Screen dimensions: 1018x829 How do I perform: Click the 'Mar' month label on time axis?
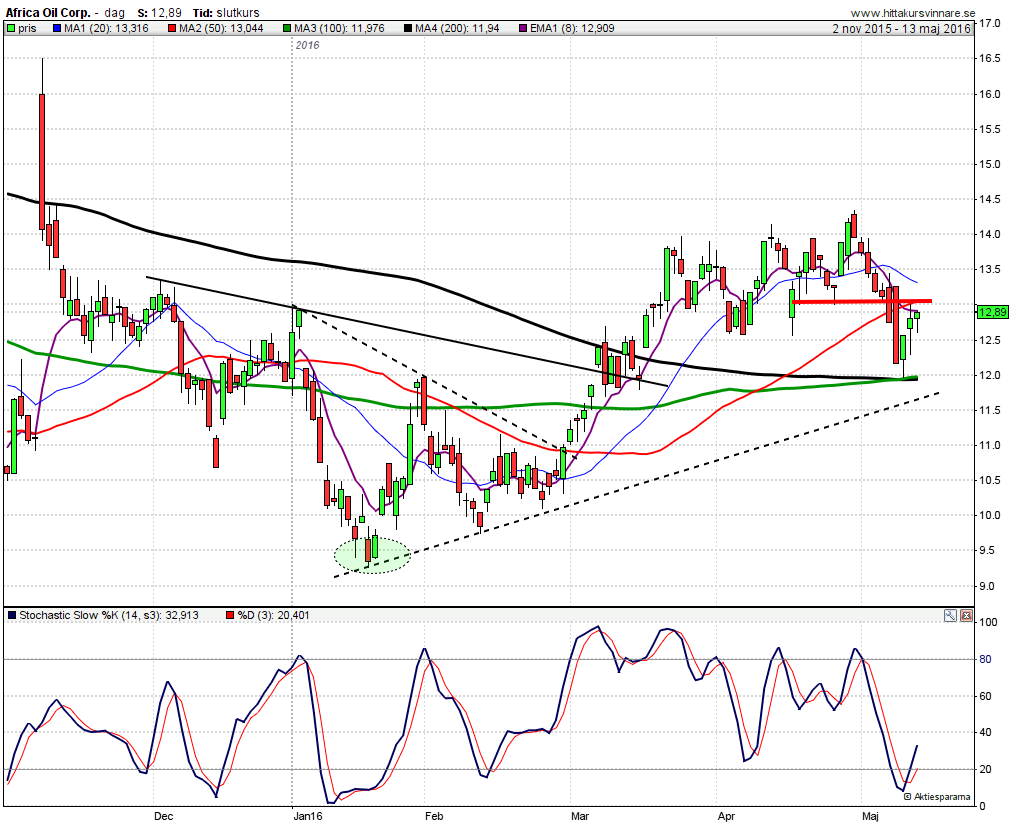point(580,817)
